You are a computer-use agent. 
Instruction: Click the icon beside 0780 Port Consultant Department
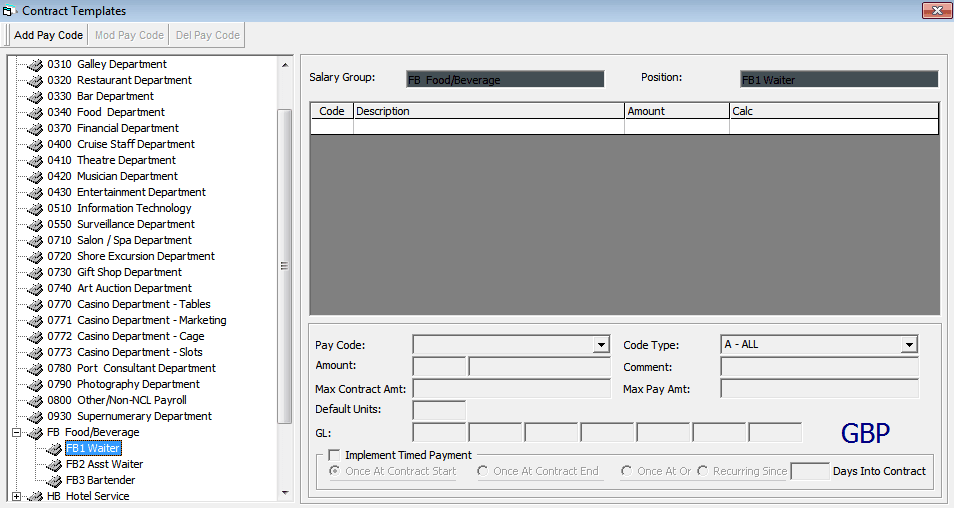point(35,369)
